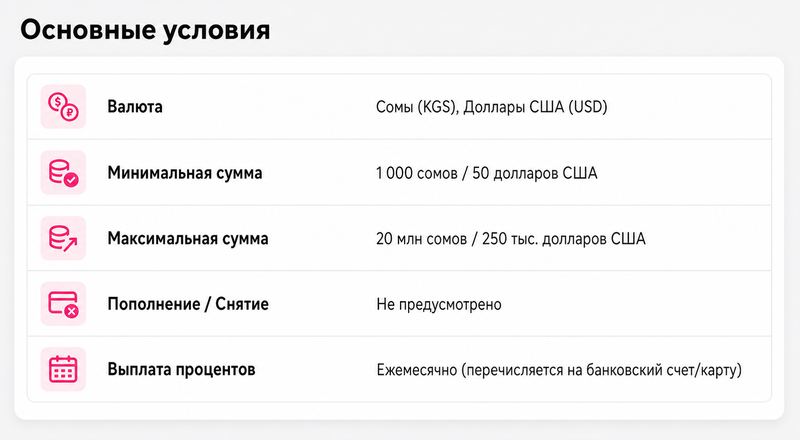Click the currency coins icon next to Валюта
The image size is (800, 440).
pyautogui.click(x=63, y=107)
